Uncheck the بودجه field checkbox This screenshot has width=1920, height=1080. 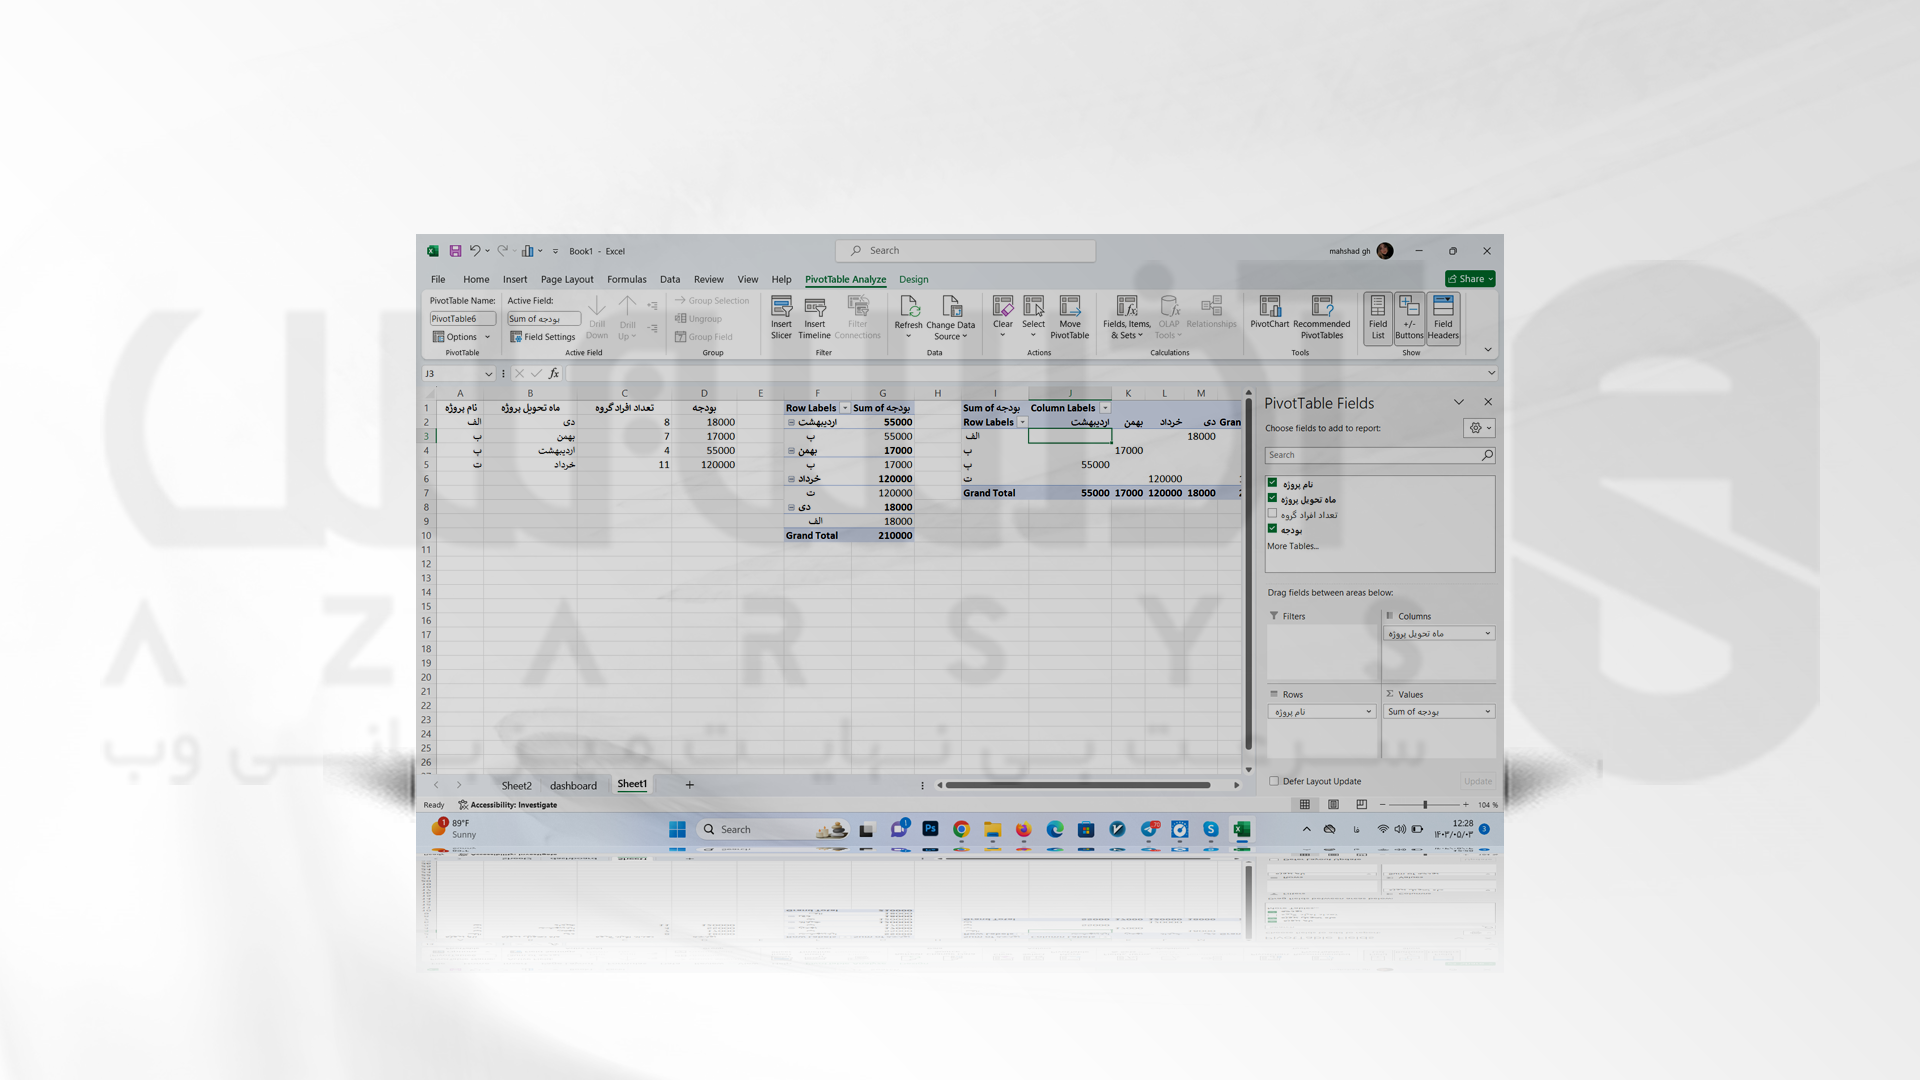(x=1273, y=529)
